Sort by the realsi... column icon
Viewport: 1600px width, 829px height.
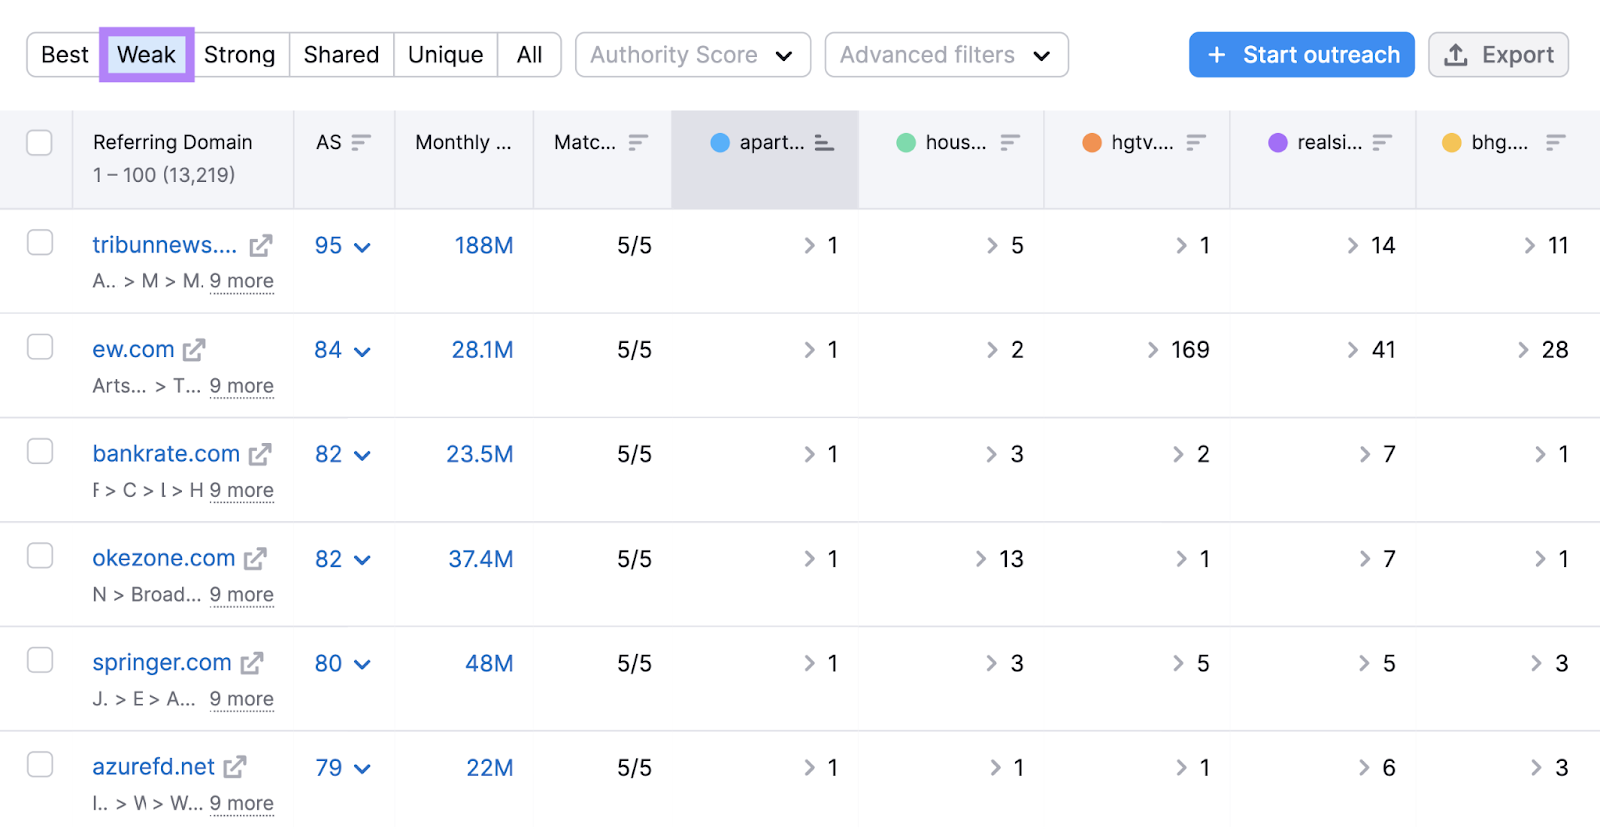[x=1382, y=142]
